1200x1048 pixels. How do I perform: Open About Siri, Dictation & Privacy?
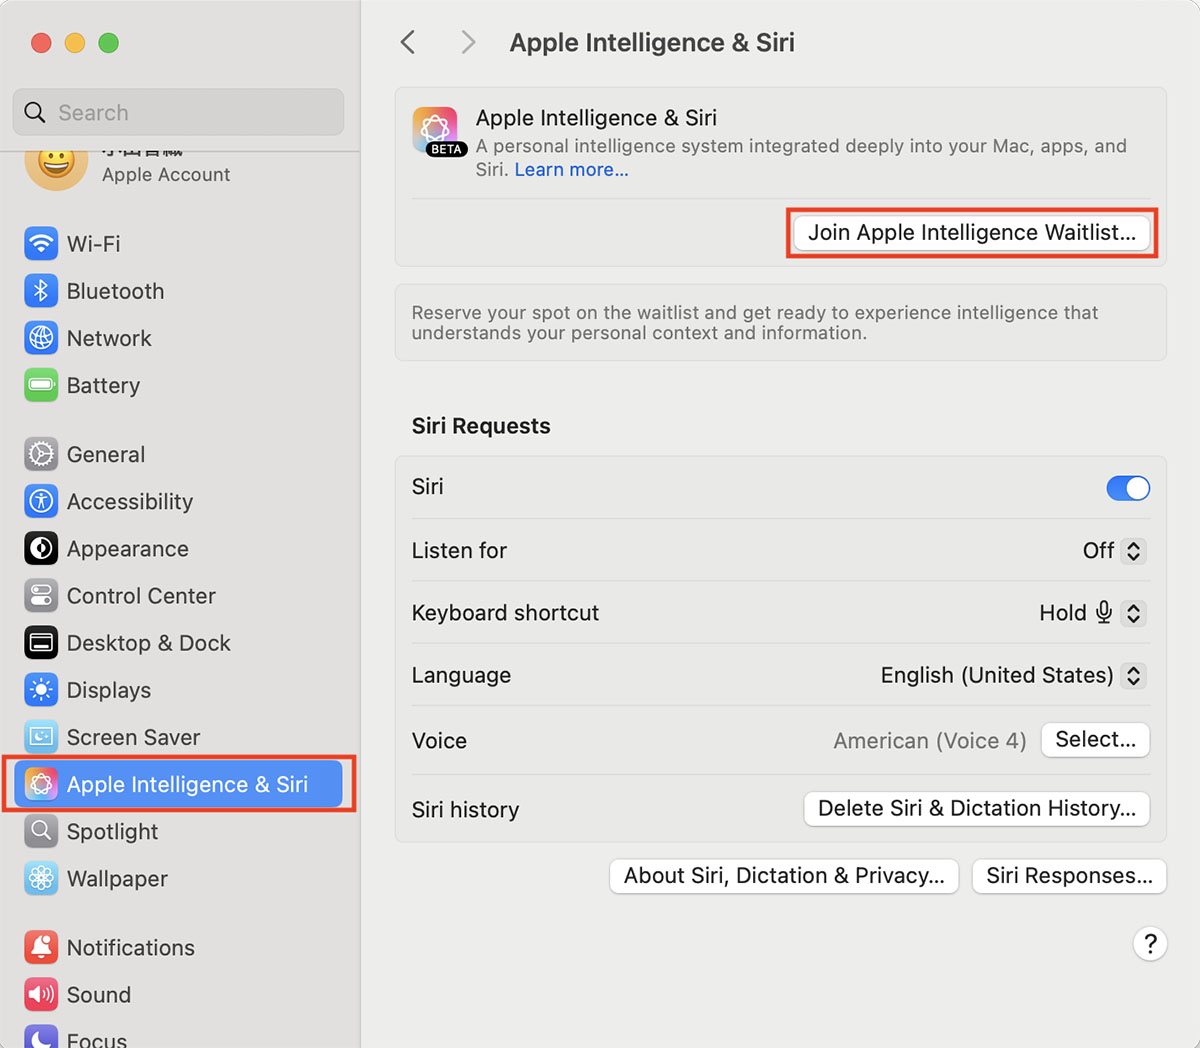click(784, 876)
